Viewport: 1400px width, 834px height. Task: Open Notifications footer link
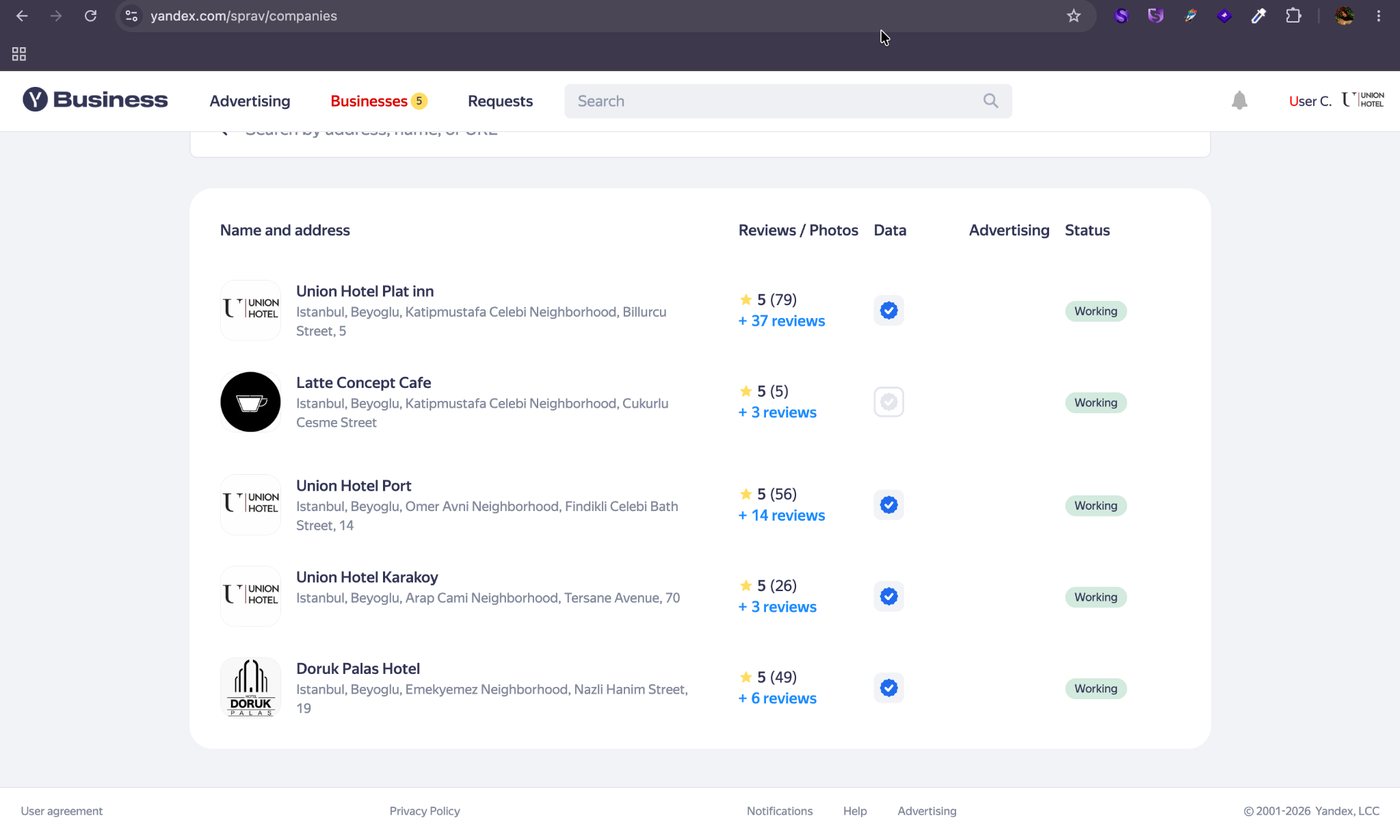[780, 811]
